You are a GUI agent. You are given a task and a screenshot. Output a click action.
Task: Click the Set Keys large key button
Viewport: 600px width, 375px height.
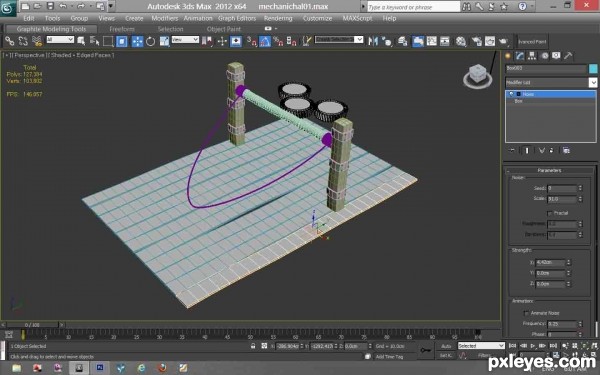tap(425, 350)
